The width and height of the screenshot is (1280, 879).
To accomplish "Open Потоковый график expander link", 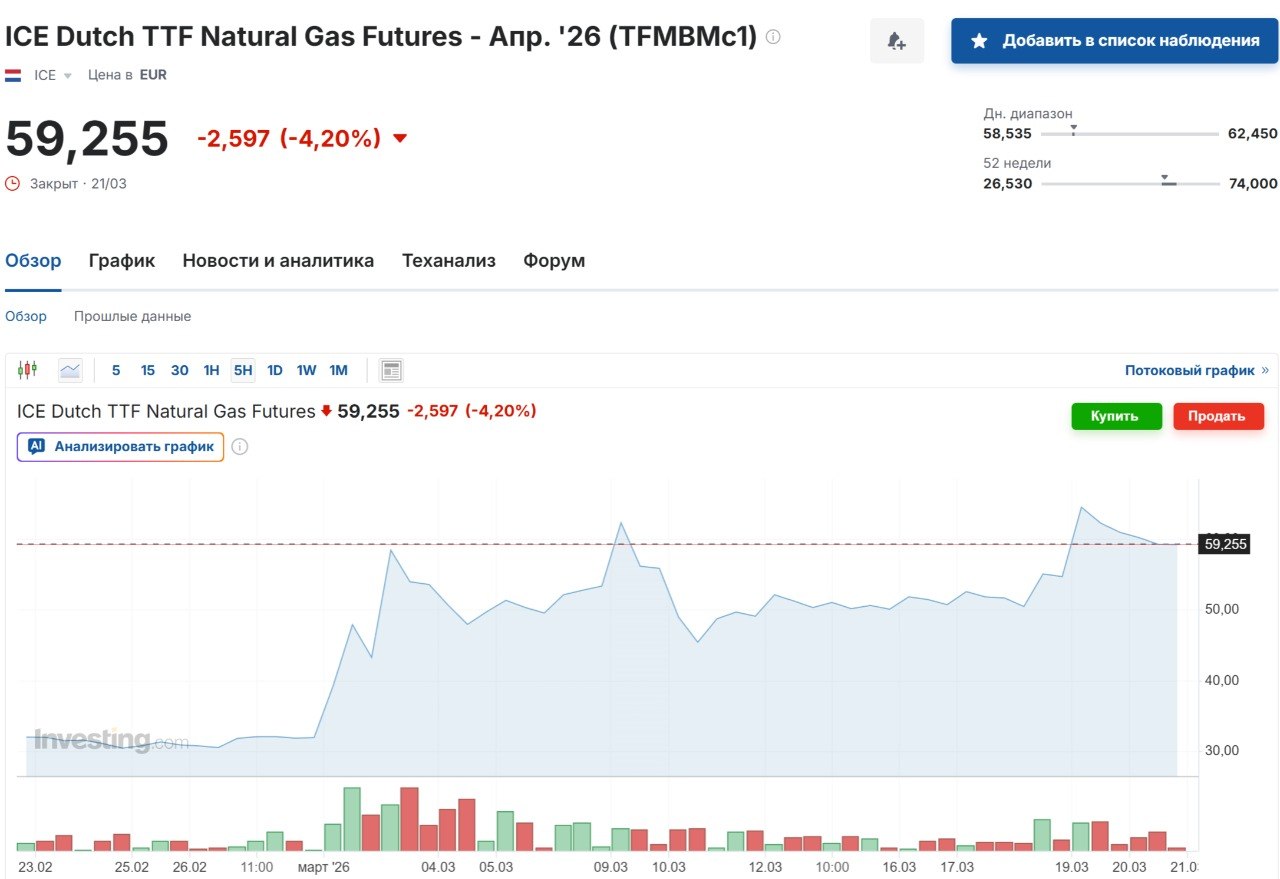I will coord(1195,370).
